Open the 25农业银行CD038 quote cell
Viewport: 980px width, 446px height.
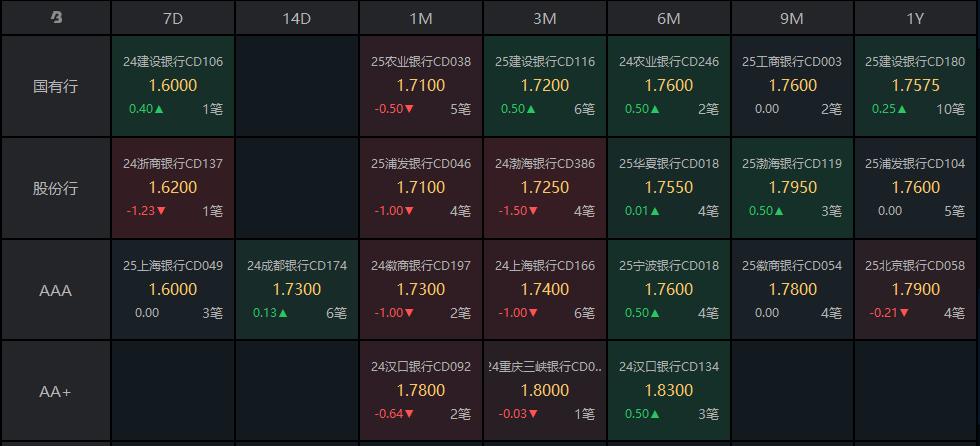[x=421, y=86]
